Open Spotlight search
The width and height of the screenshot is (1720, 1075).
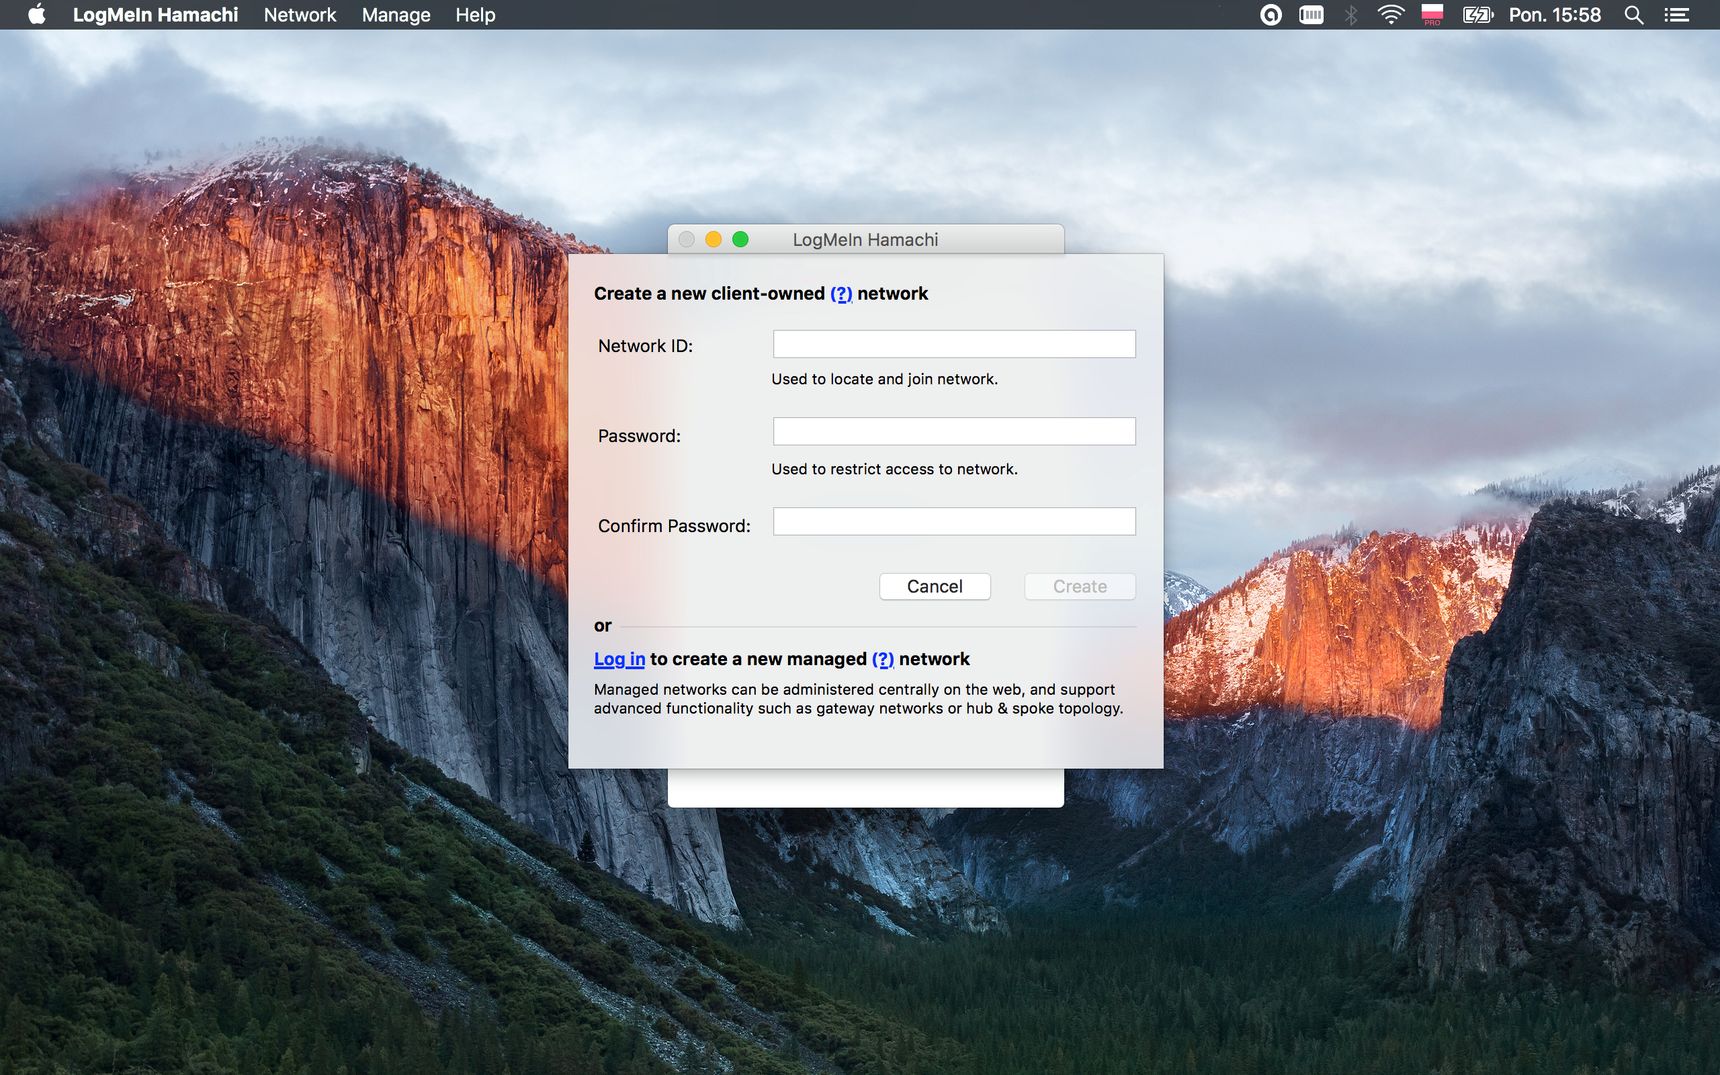pyautogui.click(x=1634, y=15)
